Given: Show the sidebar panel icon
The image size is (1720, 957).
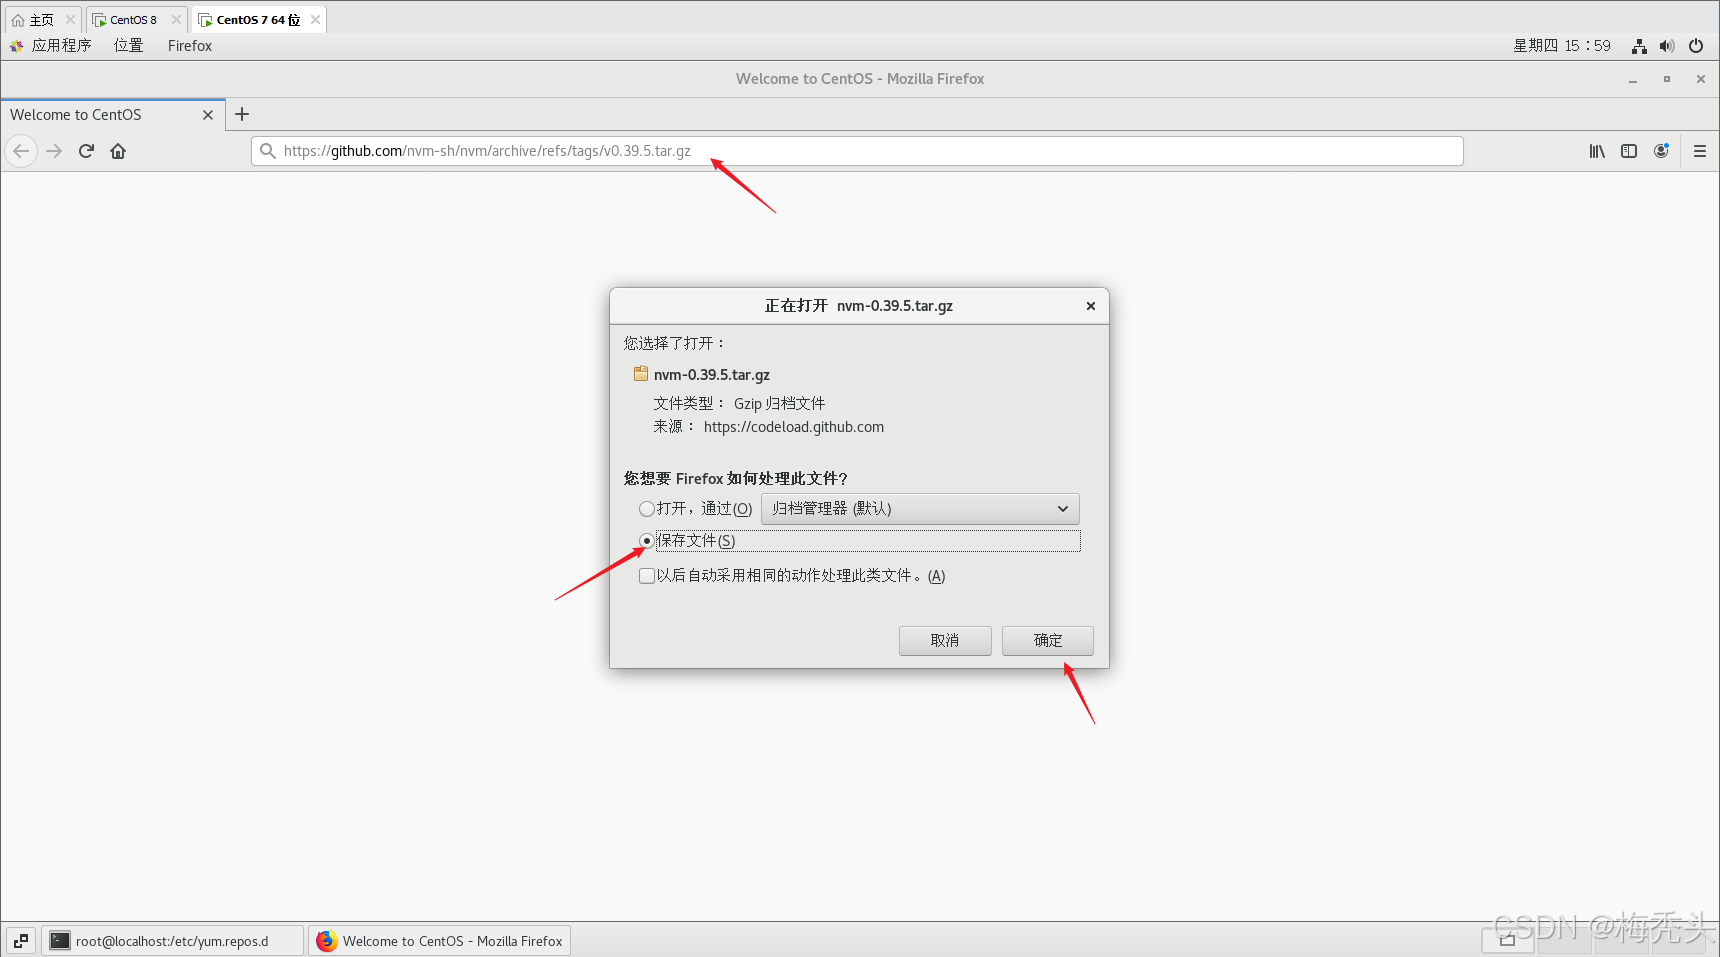Looking at the screenshot, I should tap(1629, 151).
